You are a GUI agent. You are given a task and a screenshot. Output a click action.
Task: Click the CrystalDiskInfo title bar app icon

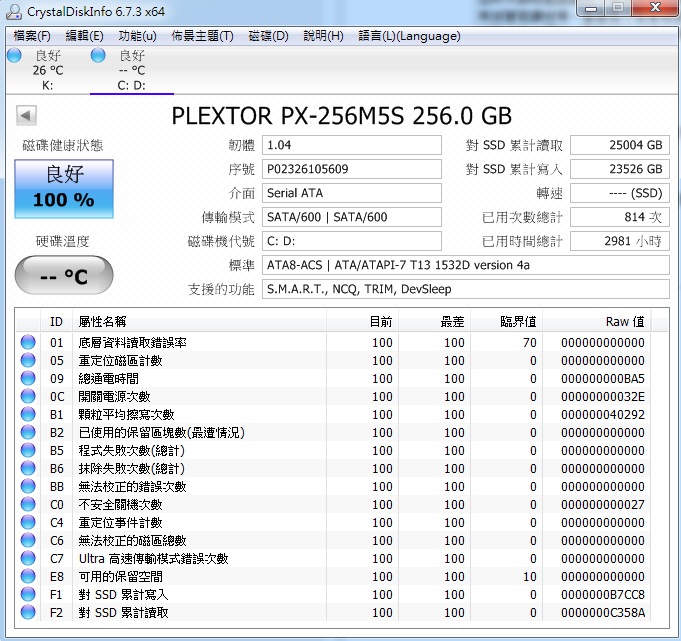pyautogui.click(x=13, y=11)
